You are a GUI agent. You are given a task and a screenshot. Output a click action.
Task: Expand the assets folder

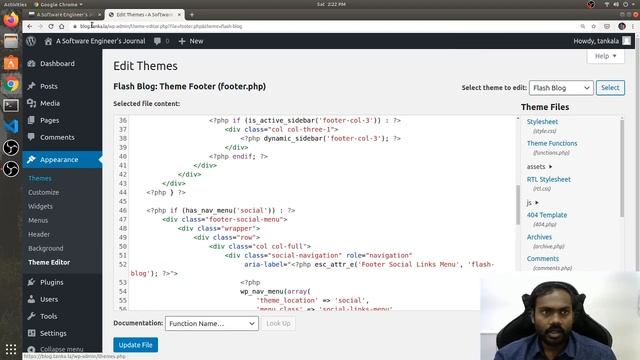539,167
